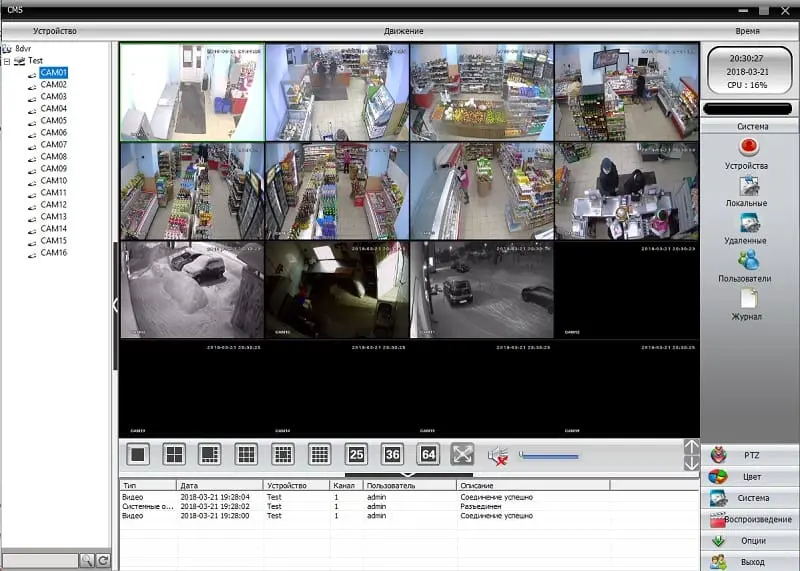Collapse the left device panel arrow
Screen dimensions: 800x571
(x=115, y=305)
